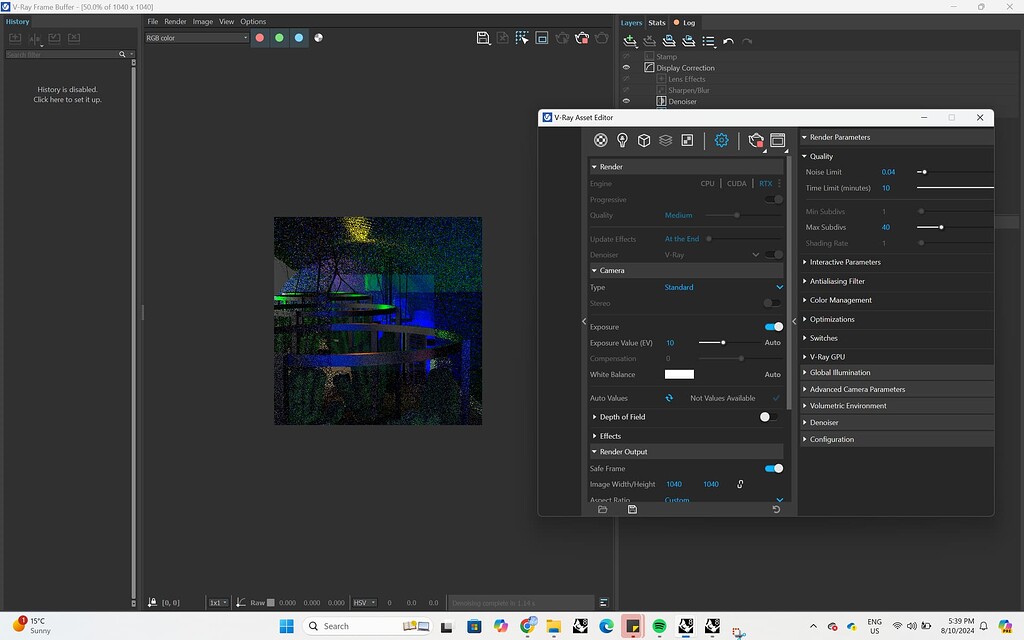The height and width of the screenshot is (640, 1024).
Task: Disable the Safe Frame toggle
Action: [773, 468]
